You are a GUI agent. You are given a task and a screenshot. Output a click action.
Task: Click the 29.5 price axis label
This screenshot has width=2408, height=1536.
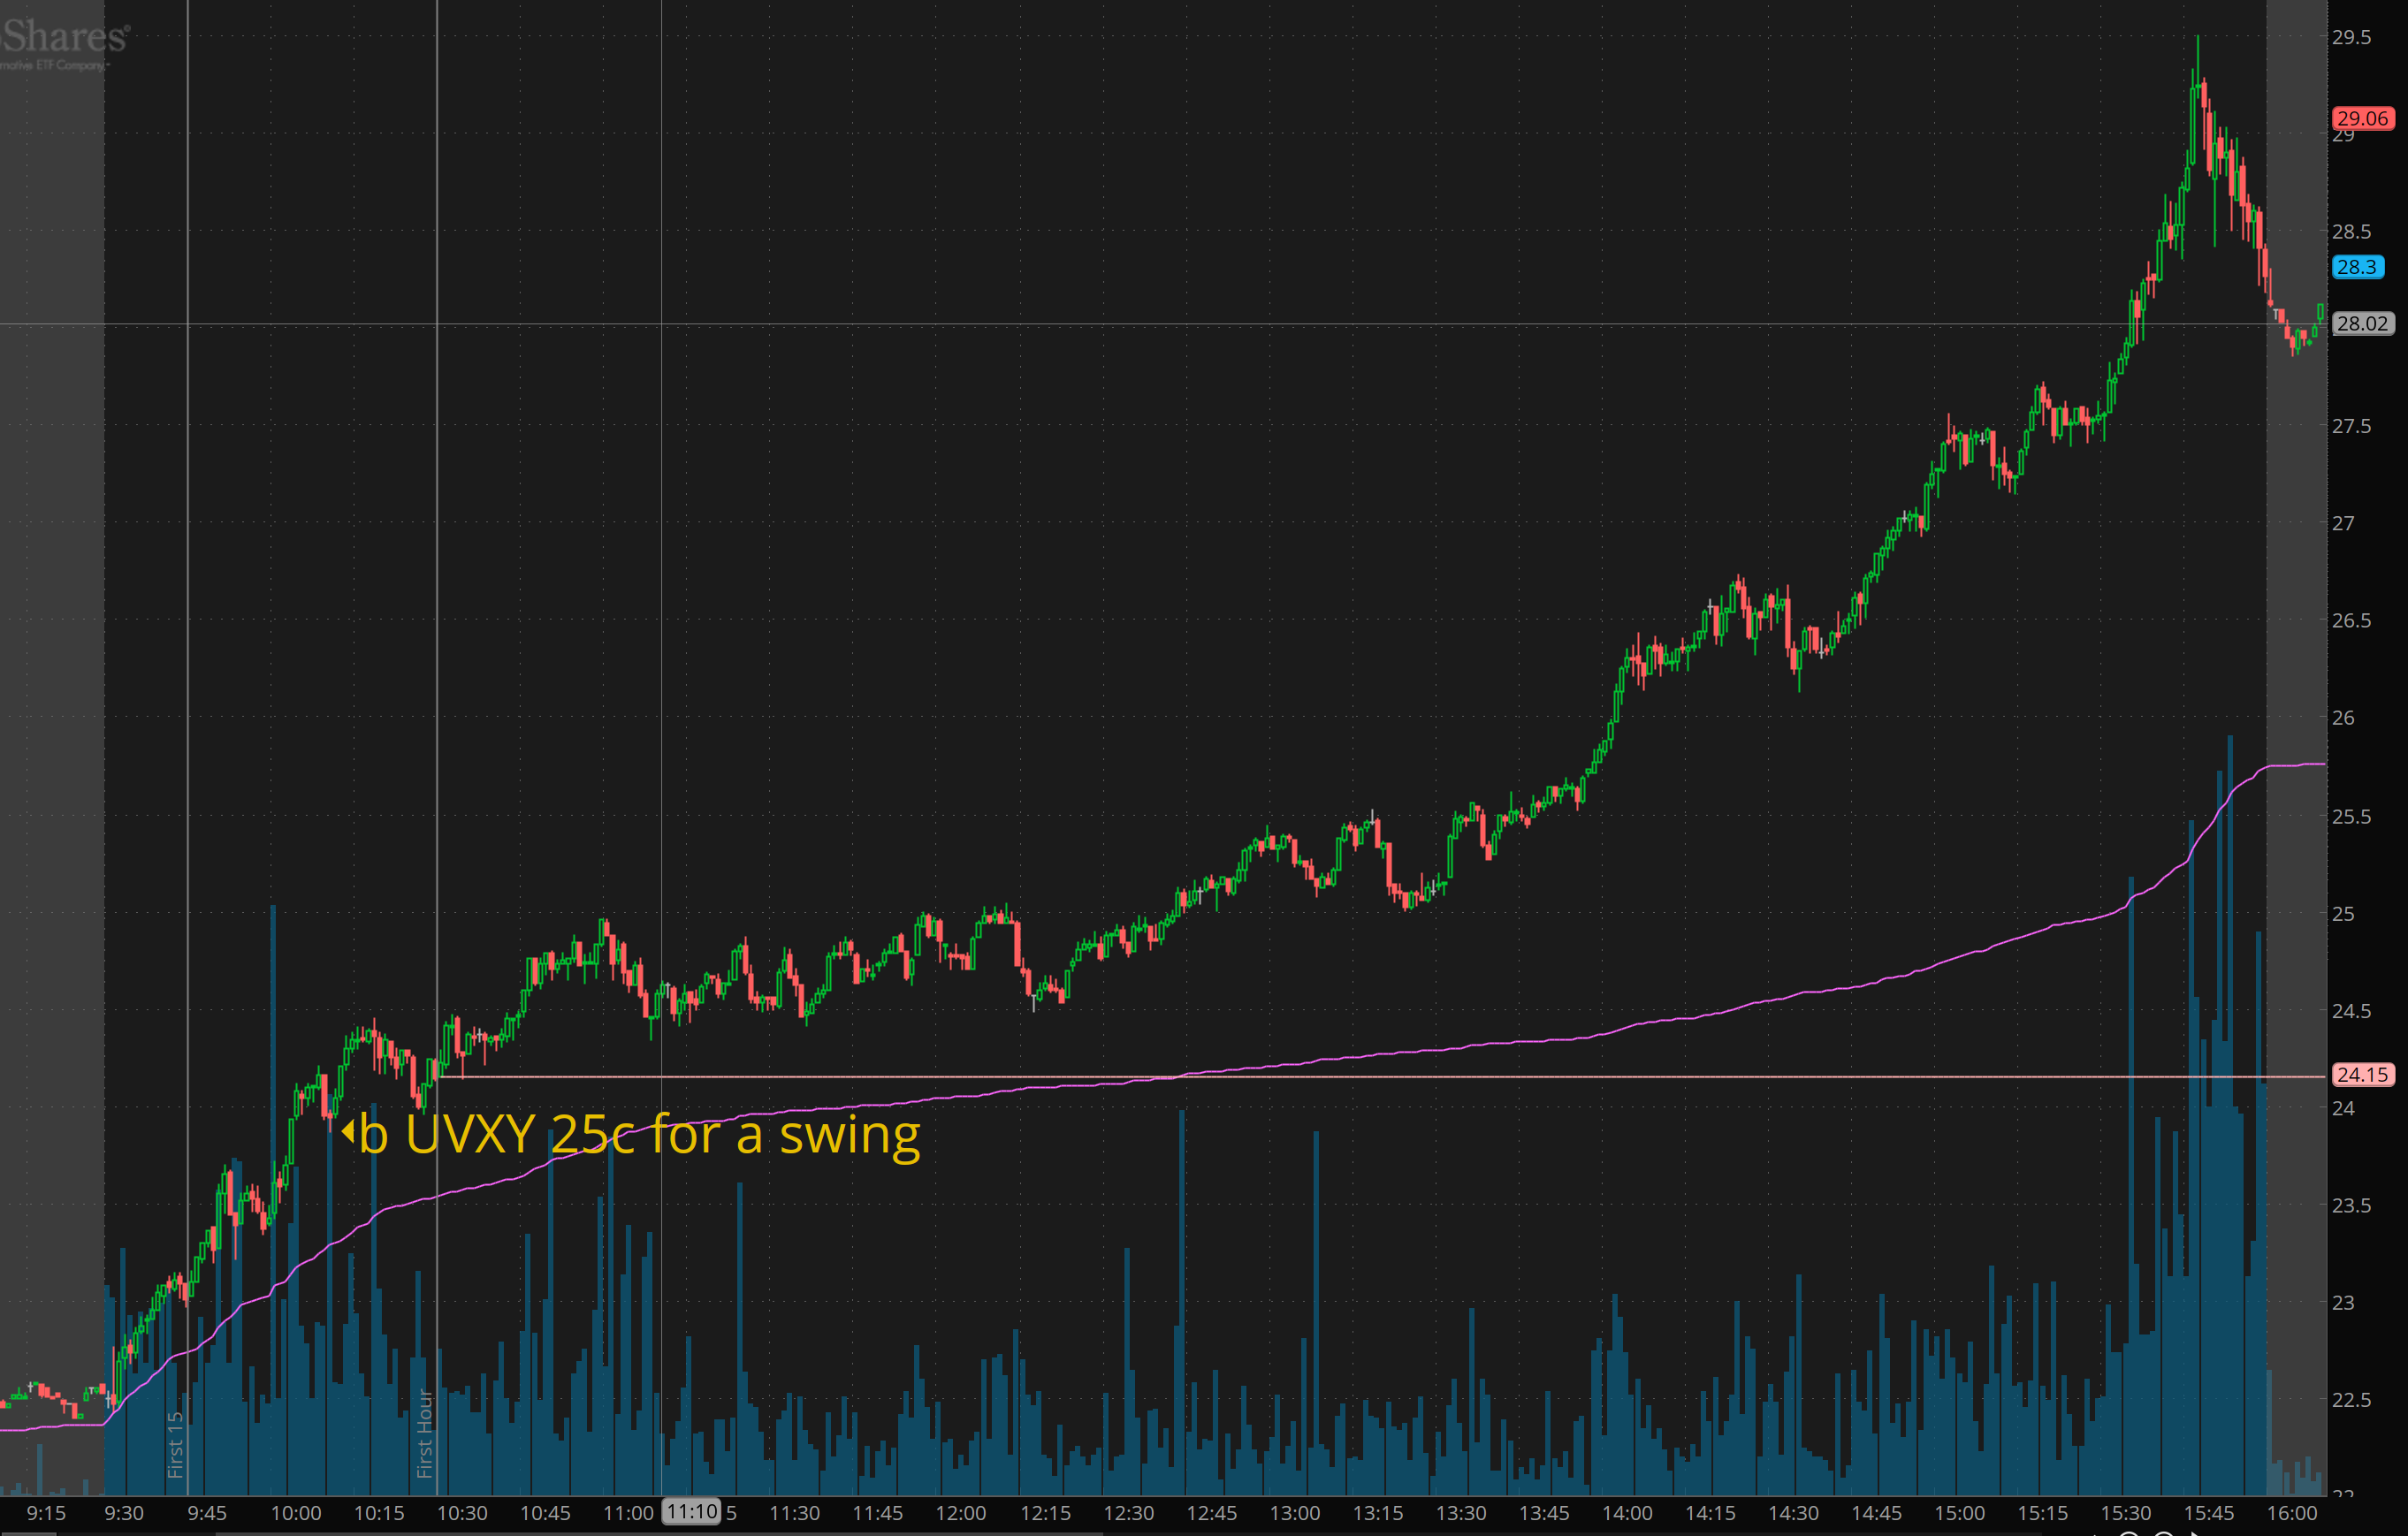[2351, 38]
